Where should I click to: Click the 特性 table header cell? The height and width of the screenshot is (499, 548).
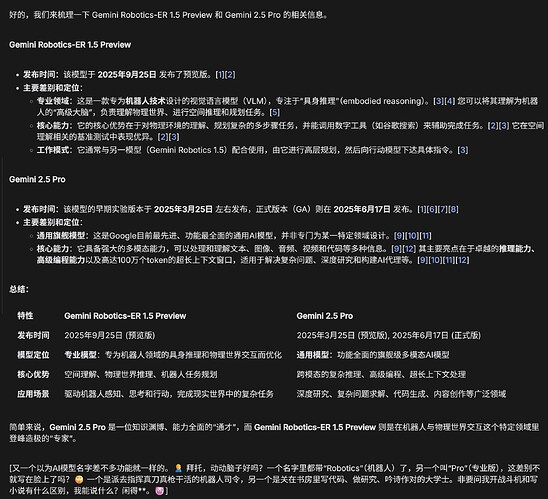(25, 316)
